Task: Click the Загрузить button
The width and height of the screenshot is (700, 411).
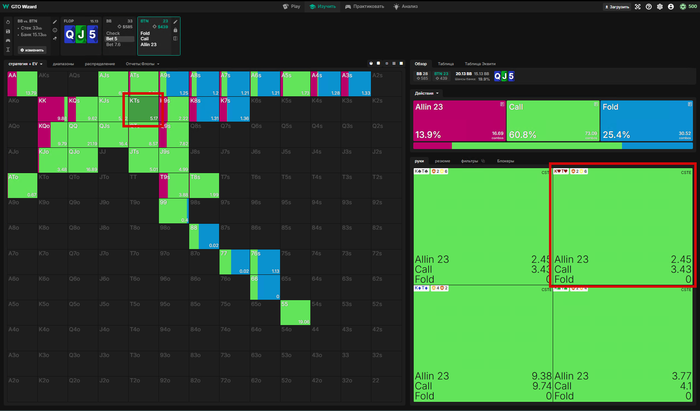Action: [617, 7]
